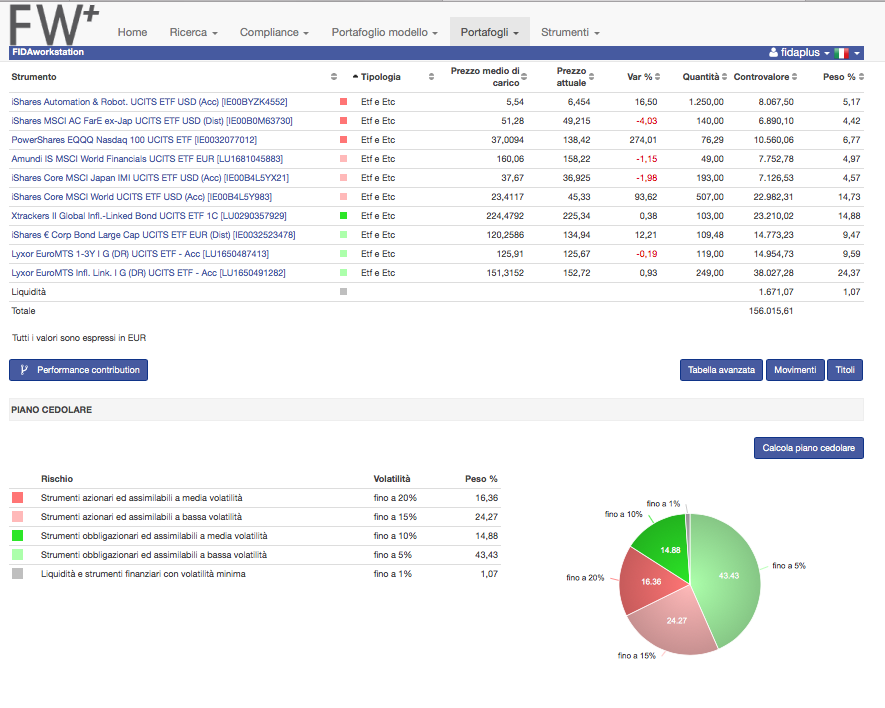The height and width of the screenshot is (708, 885).
Task: Click the 24.27 pink pie slice
Action: pyautogui.click(x=676, y=621)
